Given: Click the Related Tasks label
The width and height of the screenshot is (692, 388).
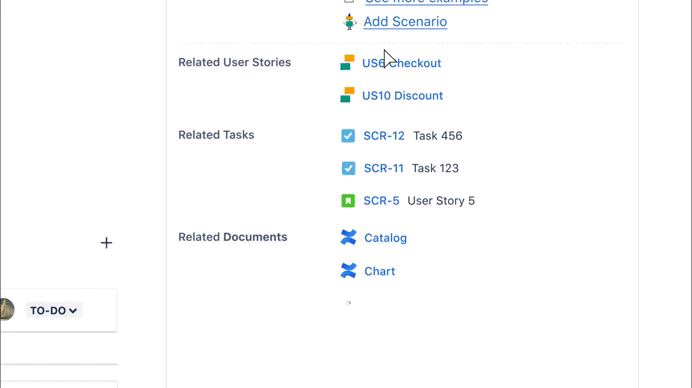Looking at the screenshot, I should coord(216,135).
